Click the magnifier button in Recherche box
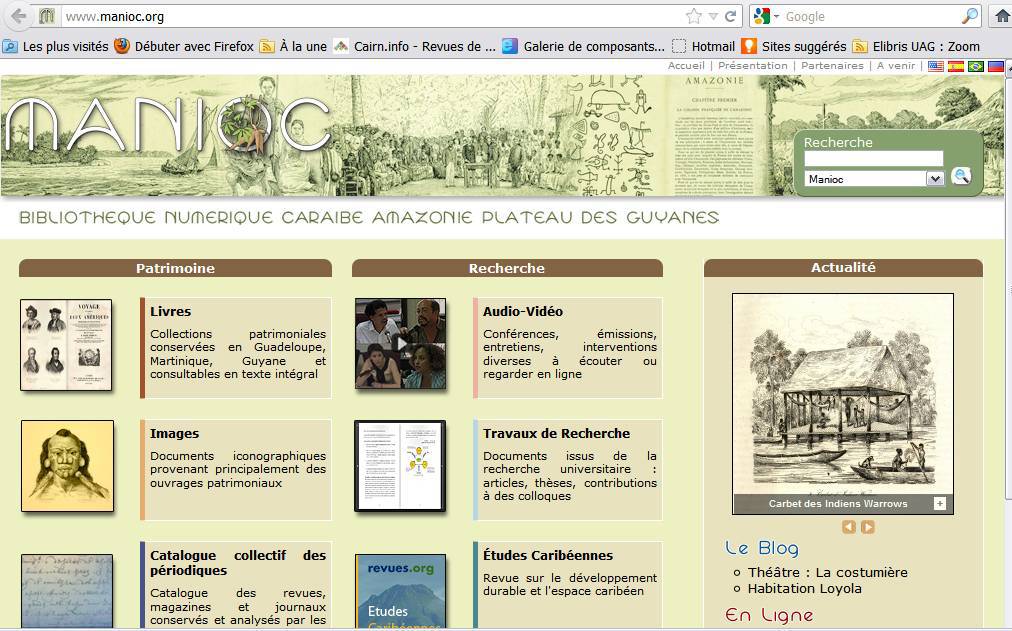 [x=961, y=177]
